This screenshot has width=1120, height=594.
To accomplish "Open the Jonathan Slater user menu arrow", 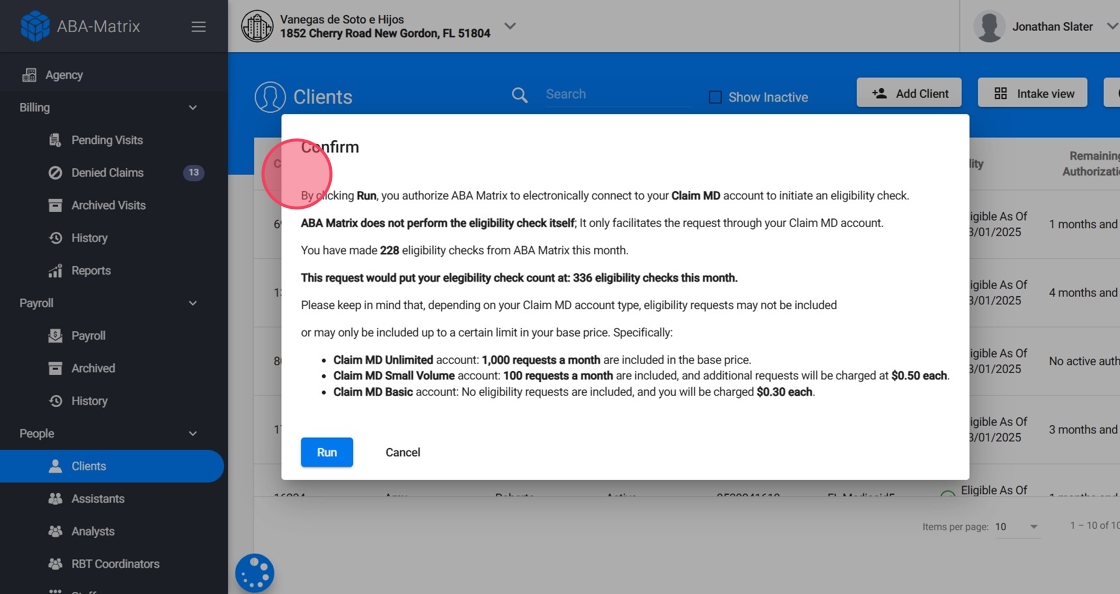I will pyautogui.click(x=1112, y=26).
